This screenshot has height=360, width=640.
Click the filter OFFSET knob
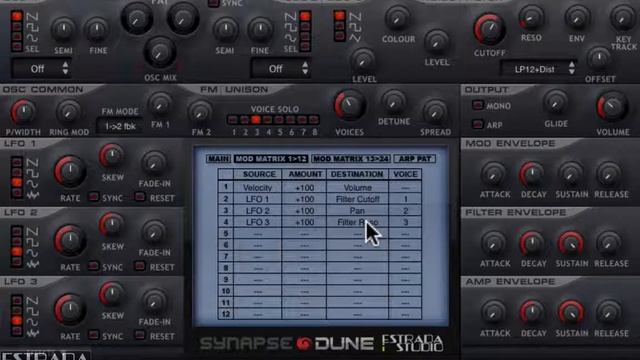599,58
